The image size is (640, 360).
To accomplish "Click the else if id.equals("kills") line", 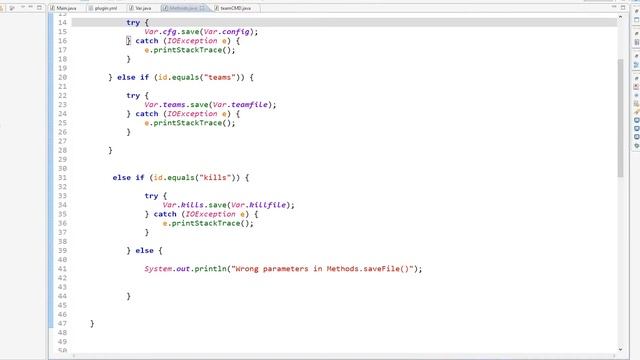I will pos(181,178).
